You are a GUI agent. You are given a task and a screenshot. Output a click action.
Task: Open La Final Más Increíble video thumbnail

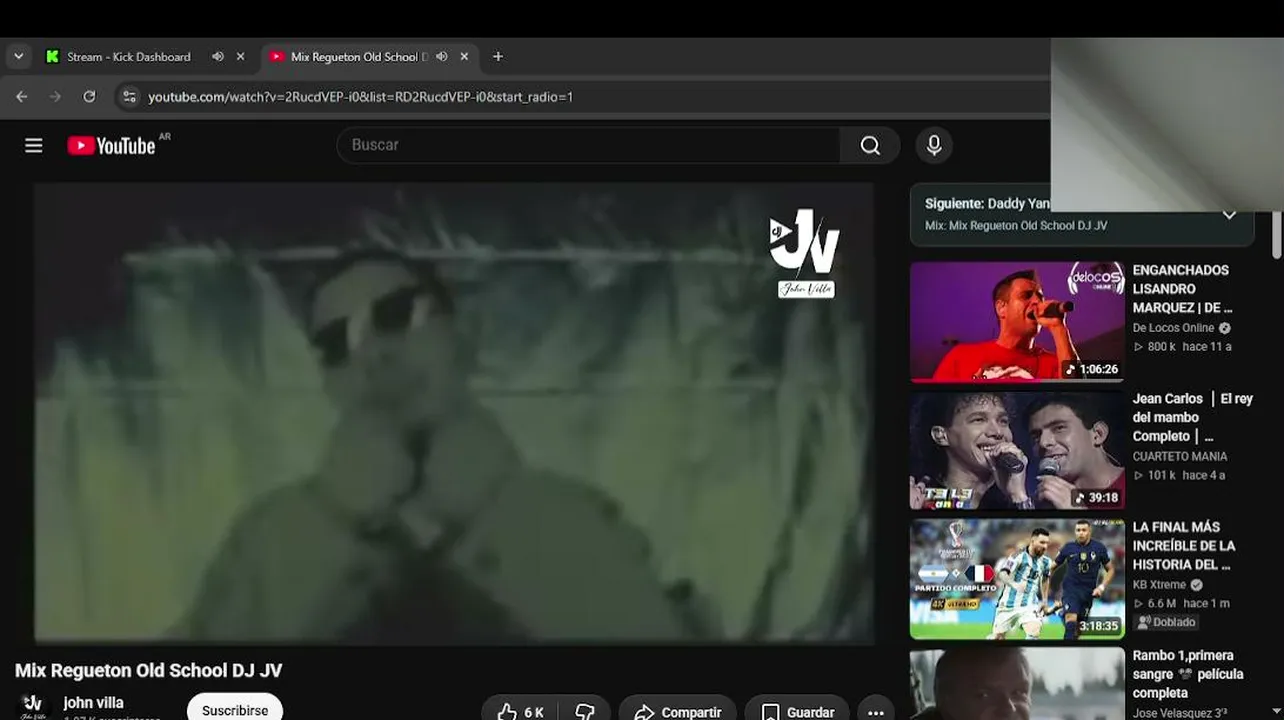click(1017, 579)
